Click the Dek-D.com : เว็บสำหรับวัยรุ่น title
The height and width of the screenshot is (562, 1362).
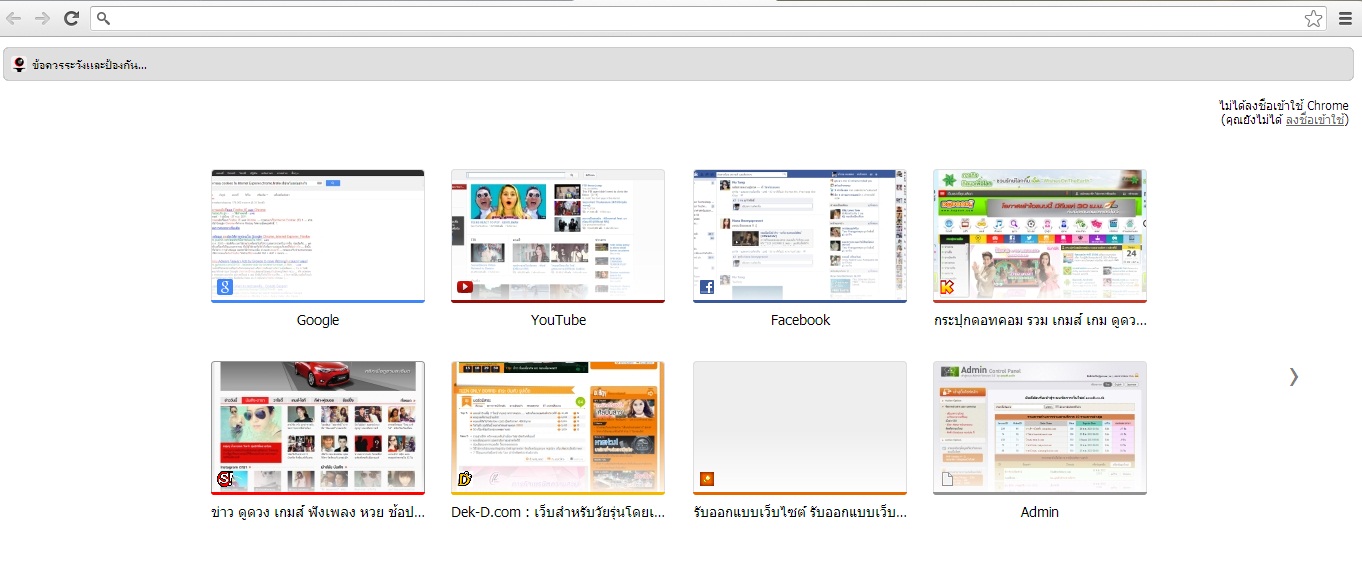click(x=558, y=512)
